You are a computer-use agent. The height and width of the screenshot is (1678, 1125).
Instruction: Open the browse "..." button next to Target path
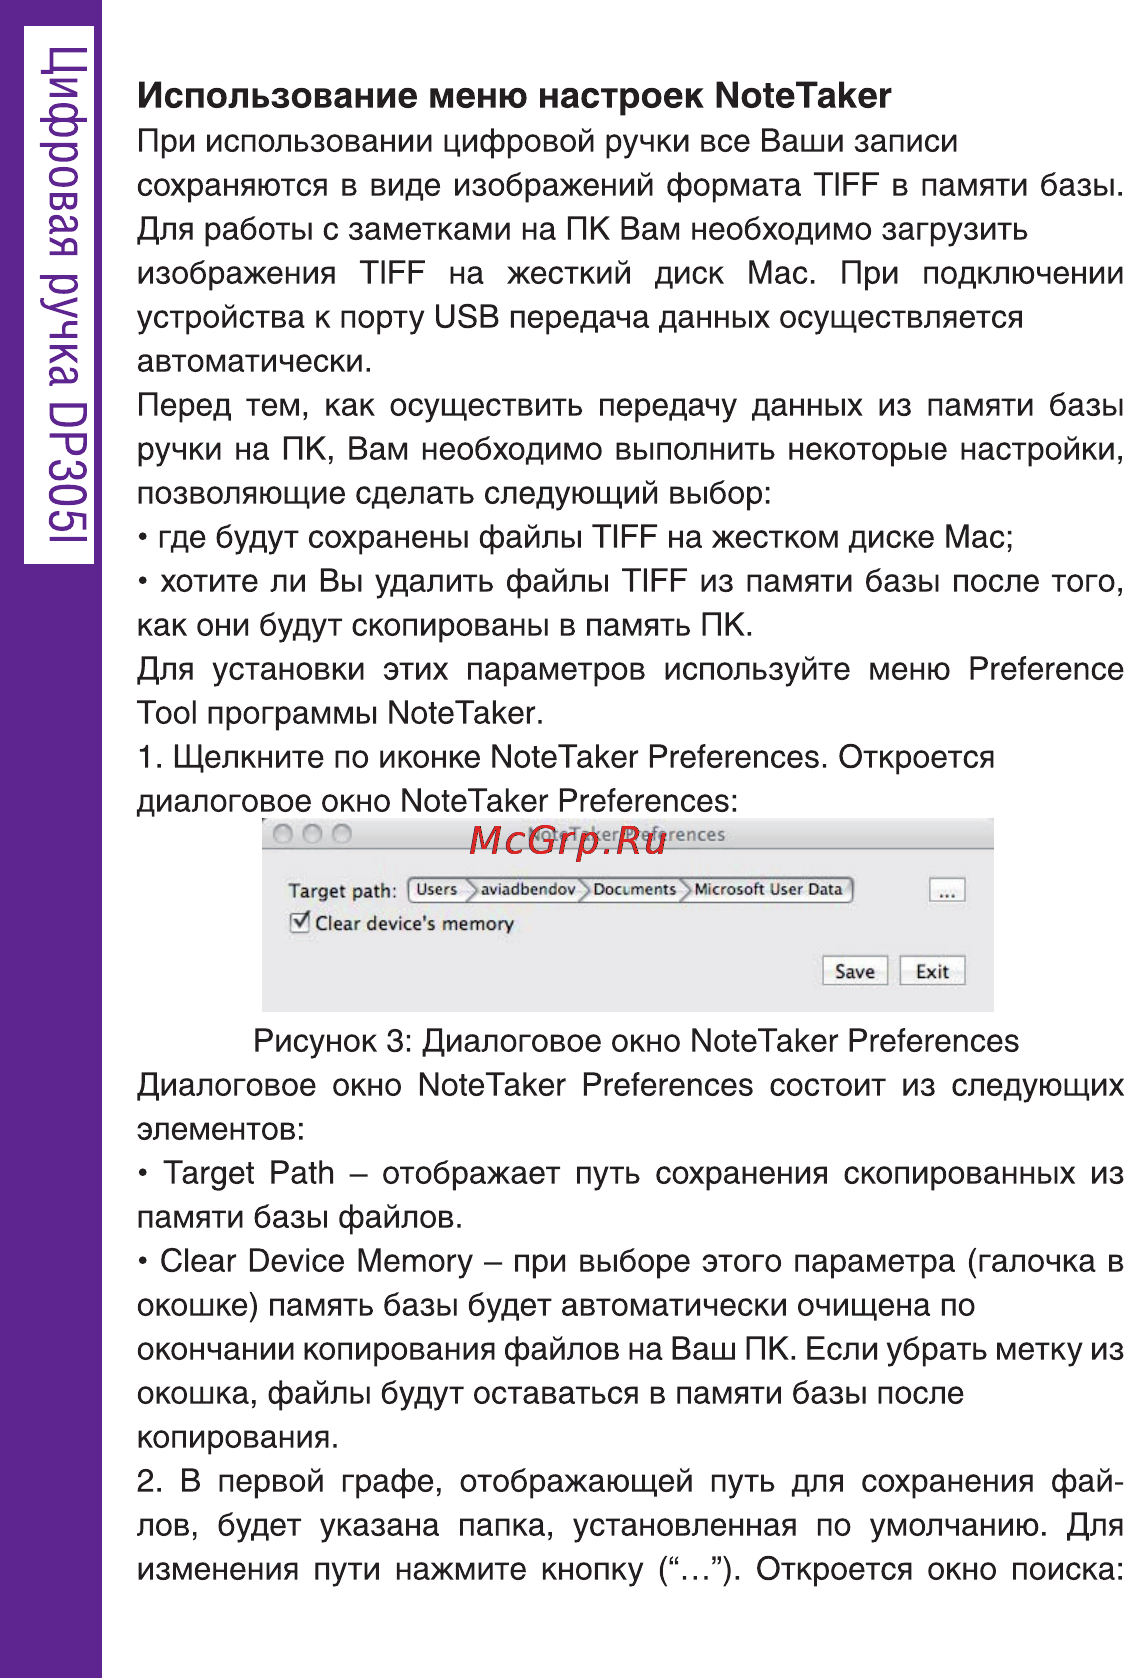[x=947, y=890]
